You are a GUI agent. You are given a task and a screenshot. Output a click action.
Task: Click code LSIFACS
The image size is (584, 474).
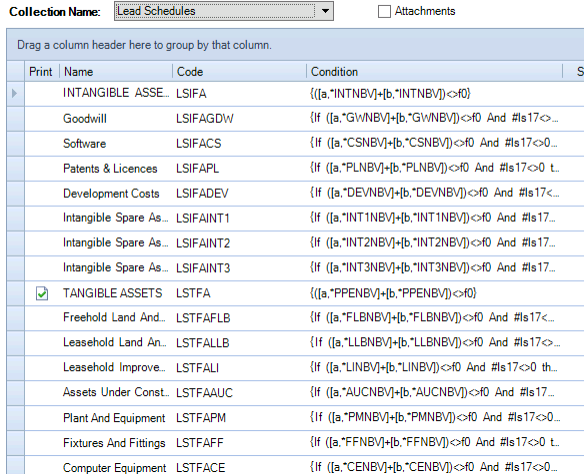click(x=199, y=144)
